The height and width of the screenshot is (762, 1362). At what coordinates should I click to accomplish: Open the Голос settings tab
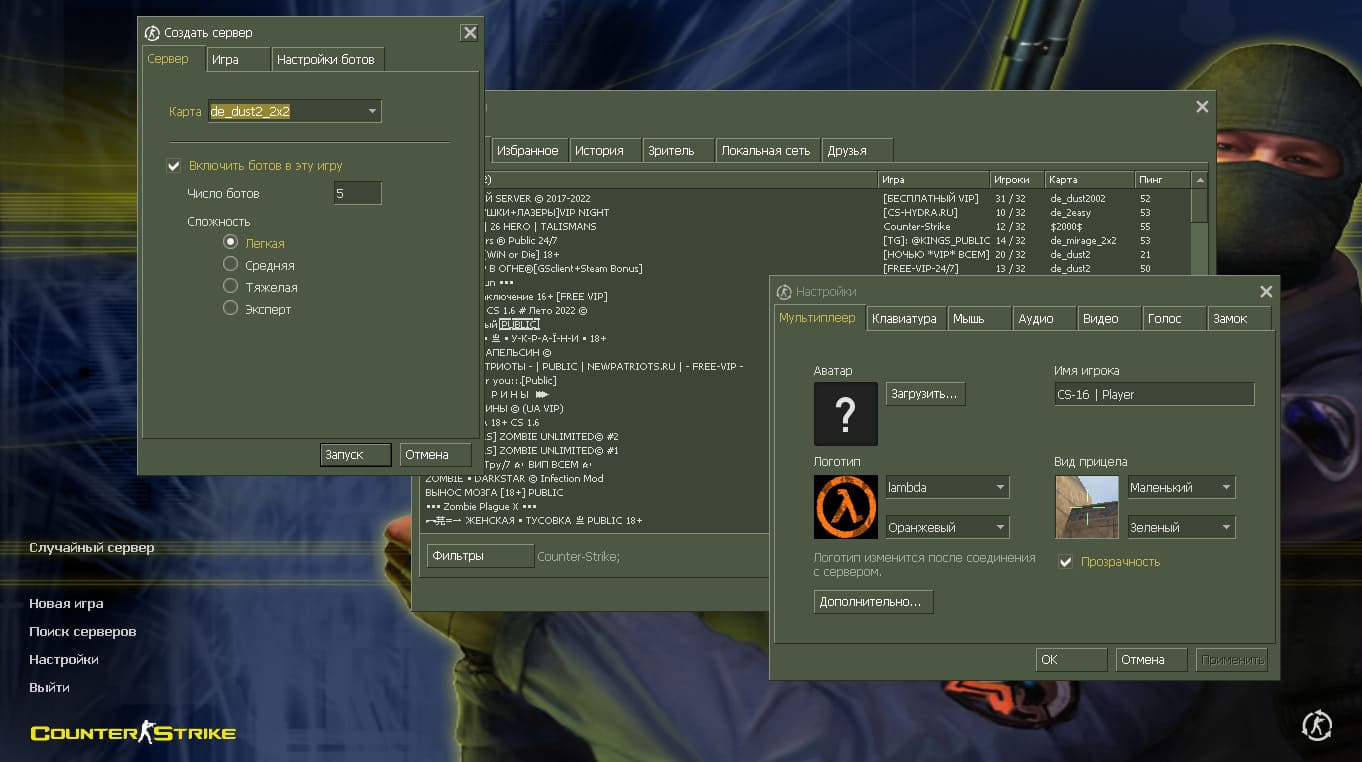(1174, 319)
